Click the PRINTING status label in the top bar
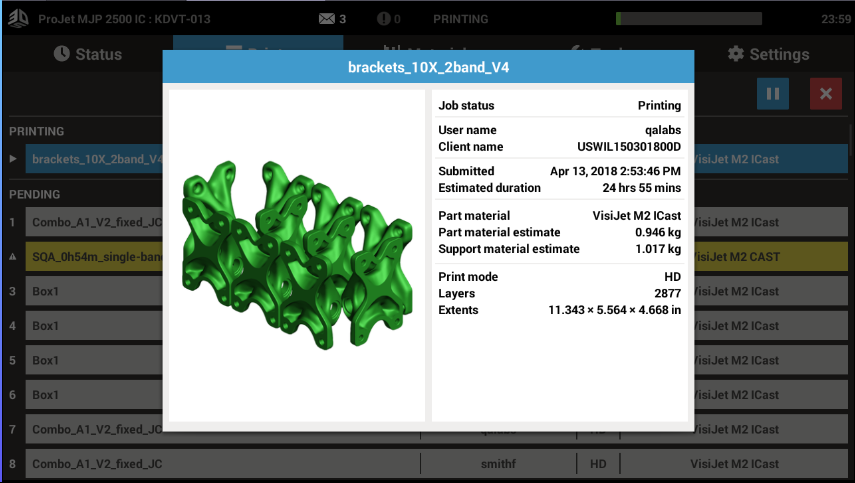 460,18
